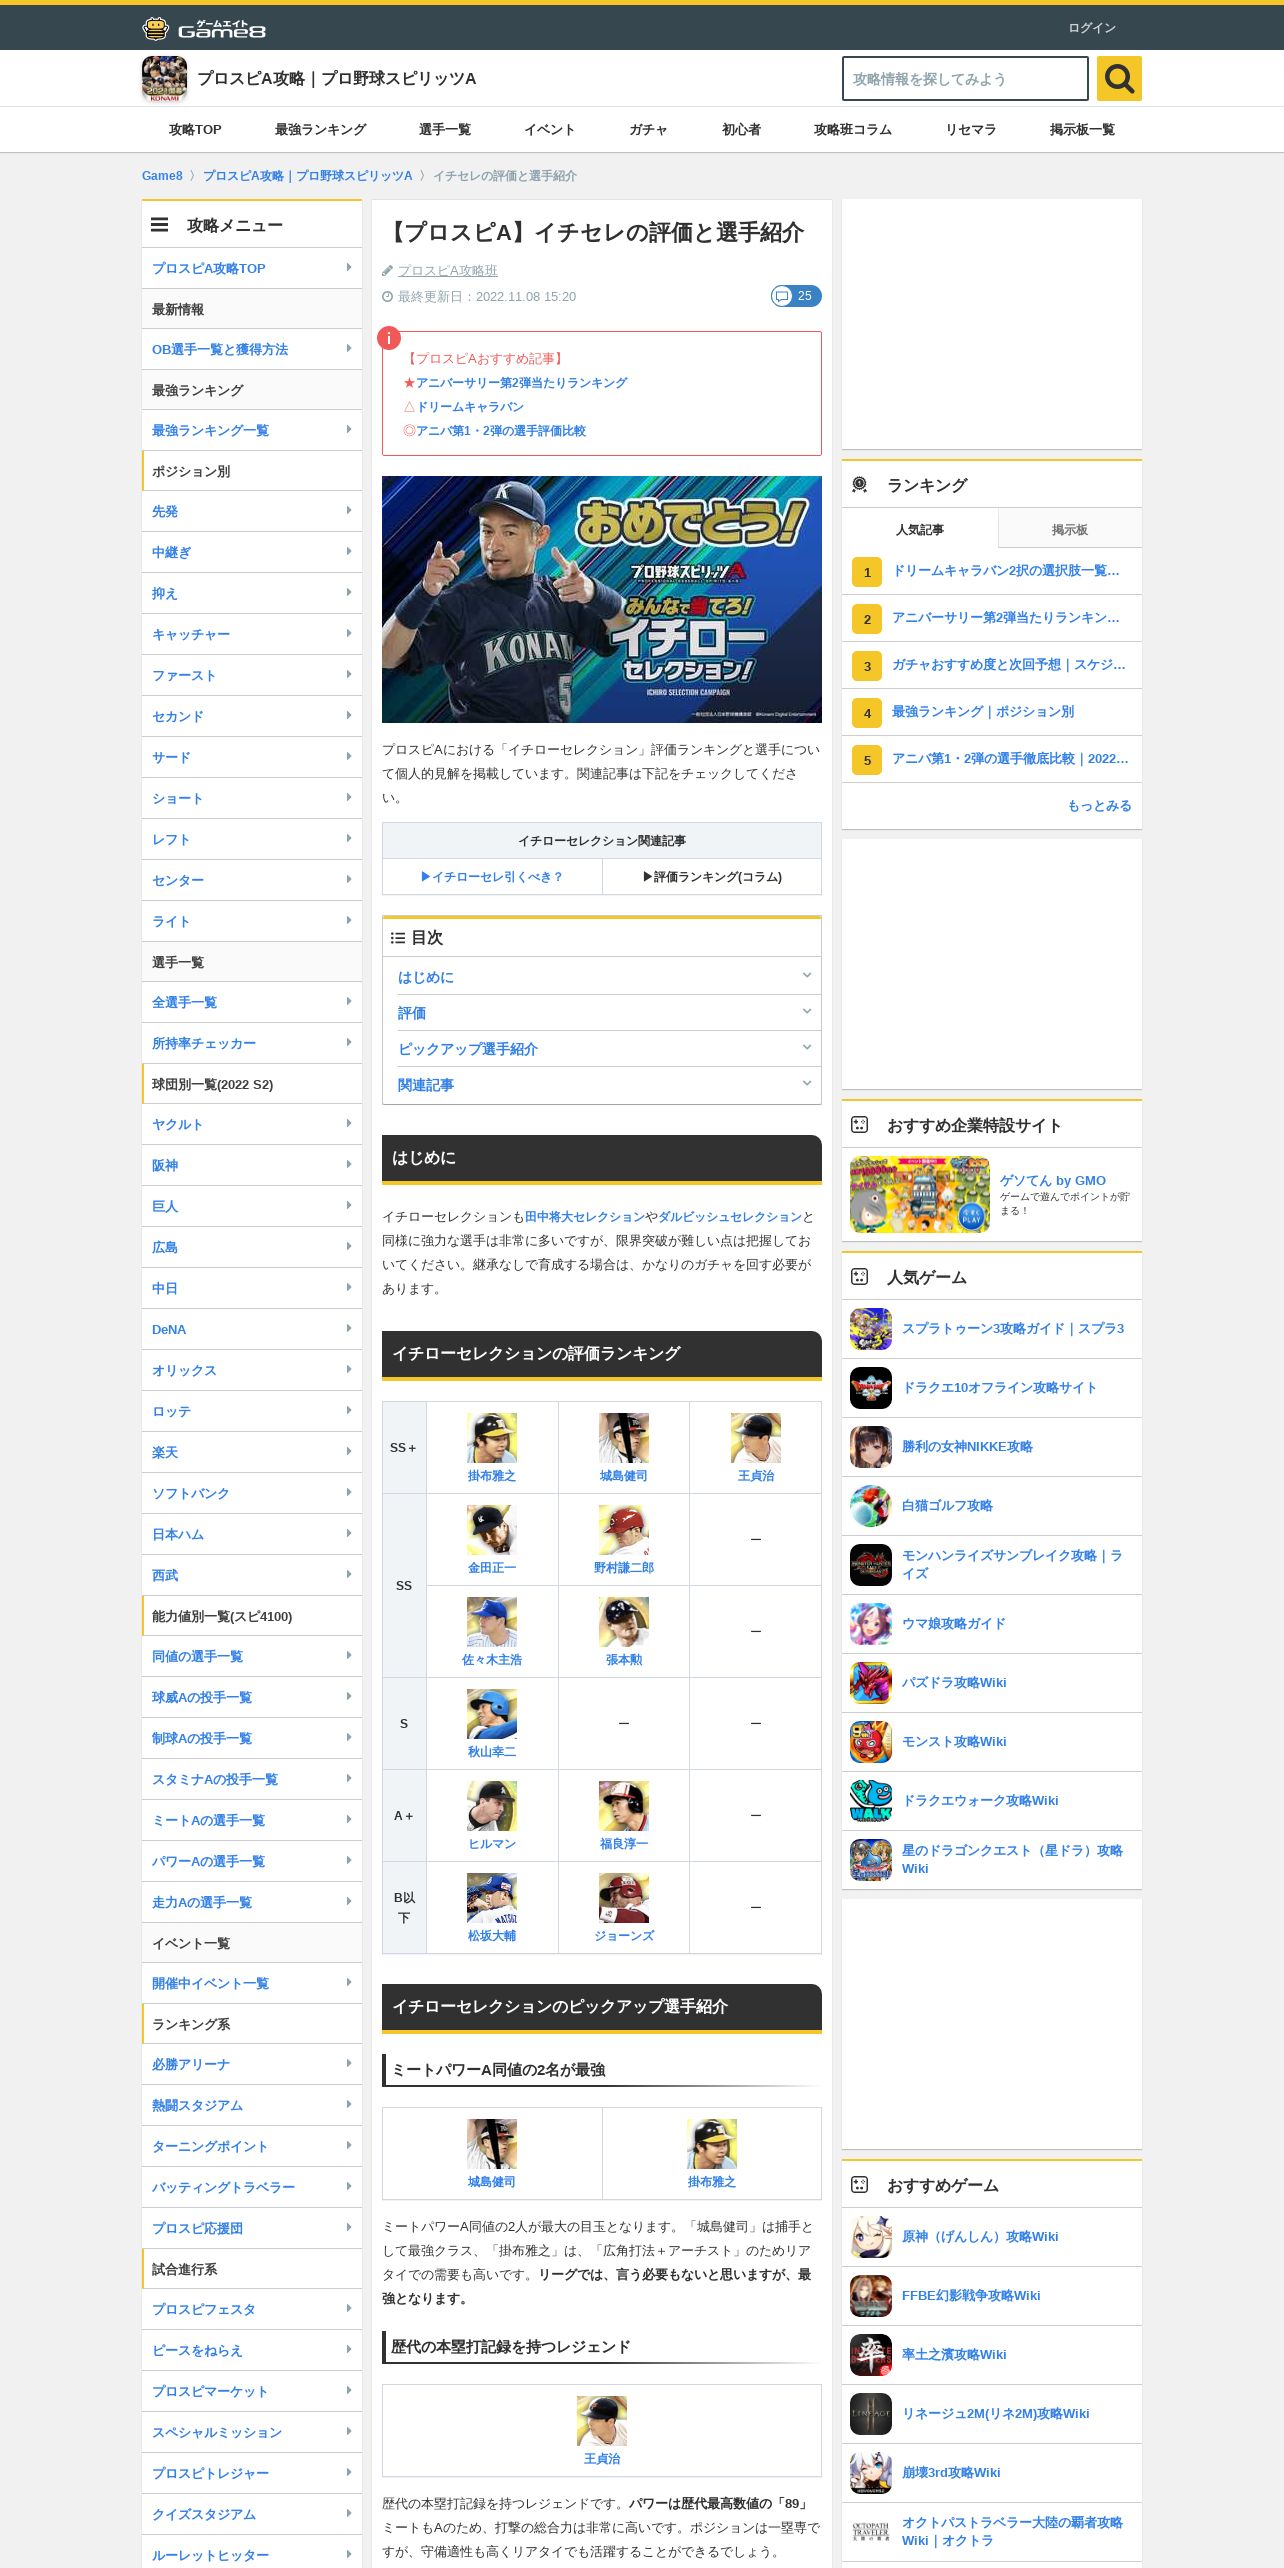Open ヒルマン player icon
Viewport: 1284px width, 2568px height.
[492, 1806]
